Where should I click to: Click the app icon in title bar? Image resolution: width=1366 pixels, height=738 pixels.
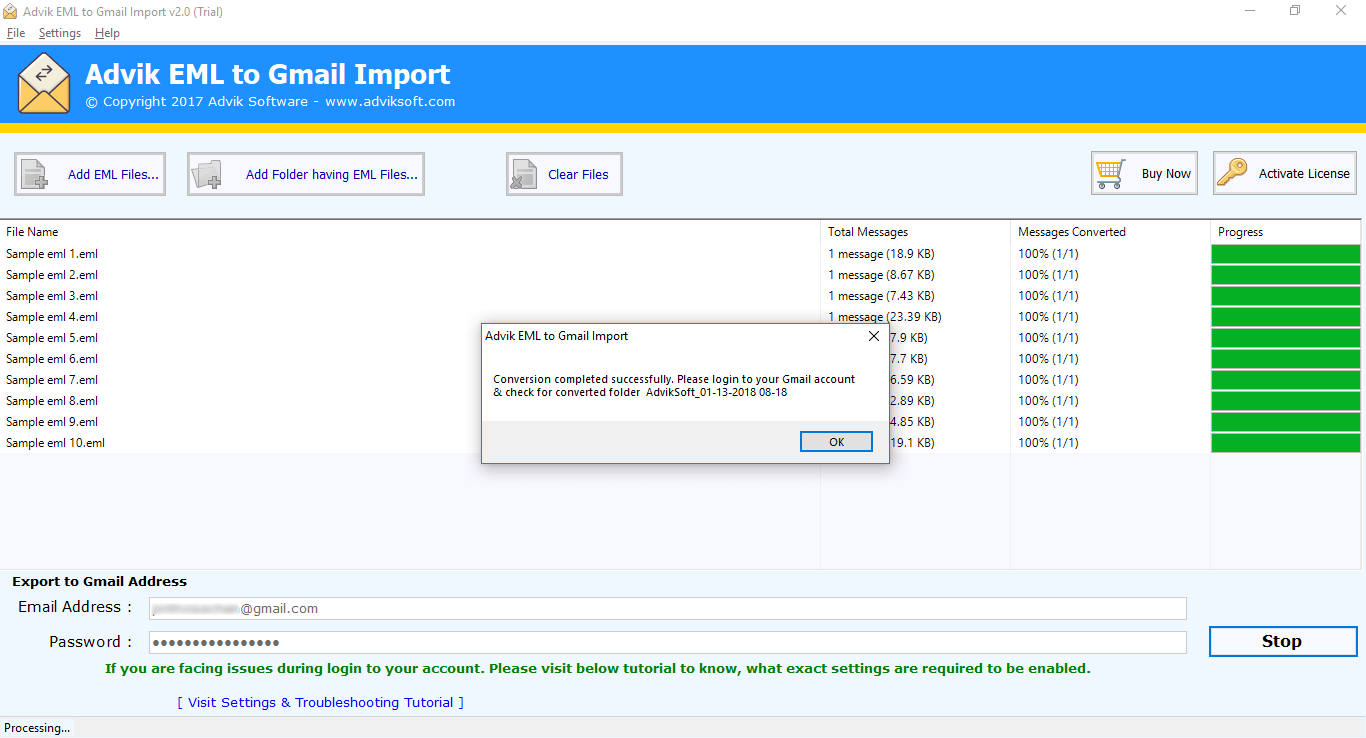[10, 12]
